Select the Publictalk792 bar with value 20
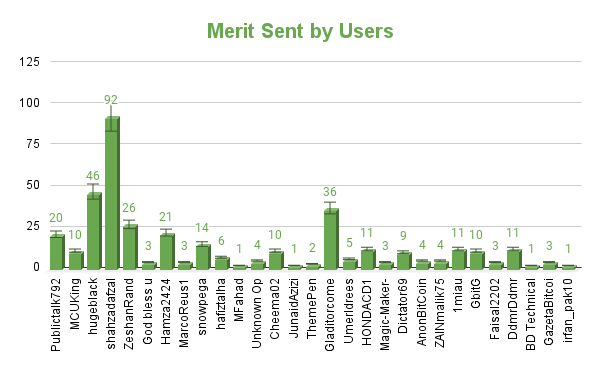The height and width of the screenshot is (371, 600). 57,252
